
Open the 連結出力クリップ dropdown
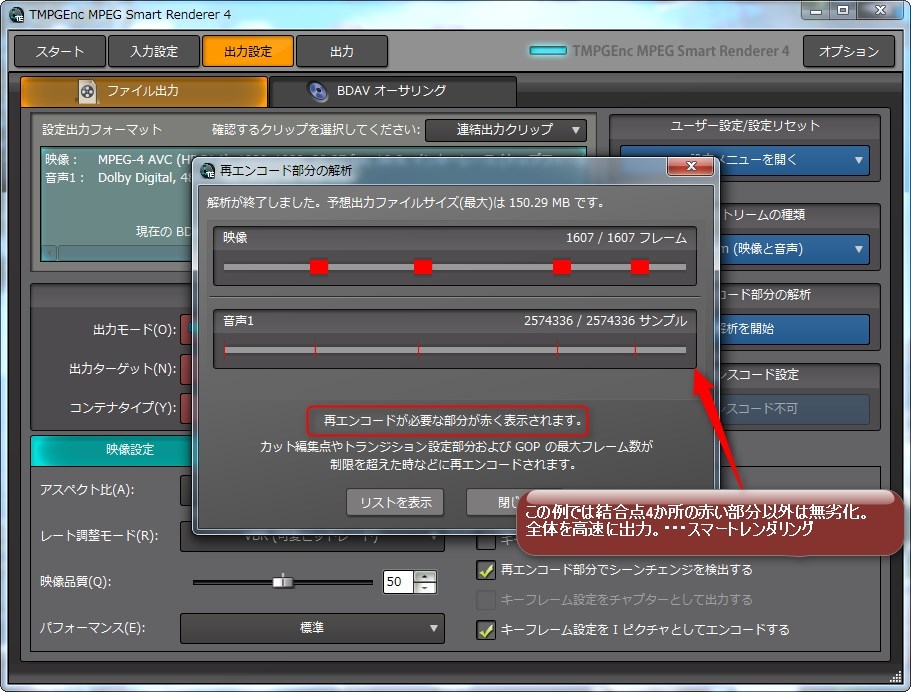tap(505, 130)
